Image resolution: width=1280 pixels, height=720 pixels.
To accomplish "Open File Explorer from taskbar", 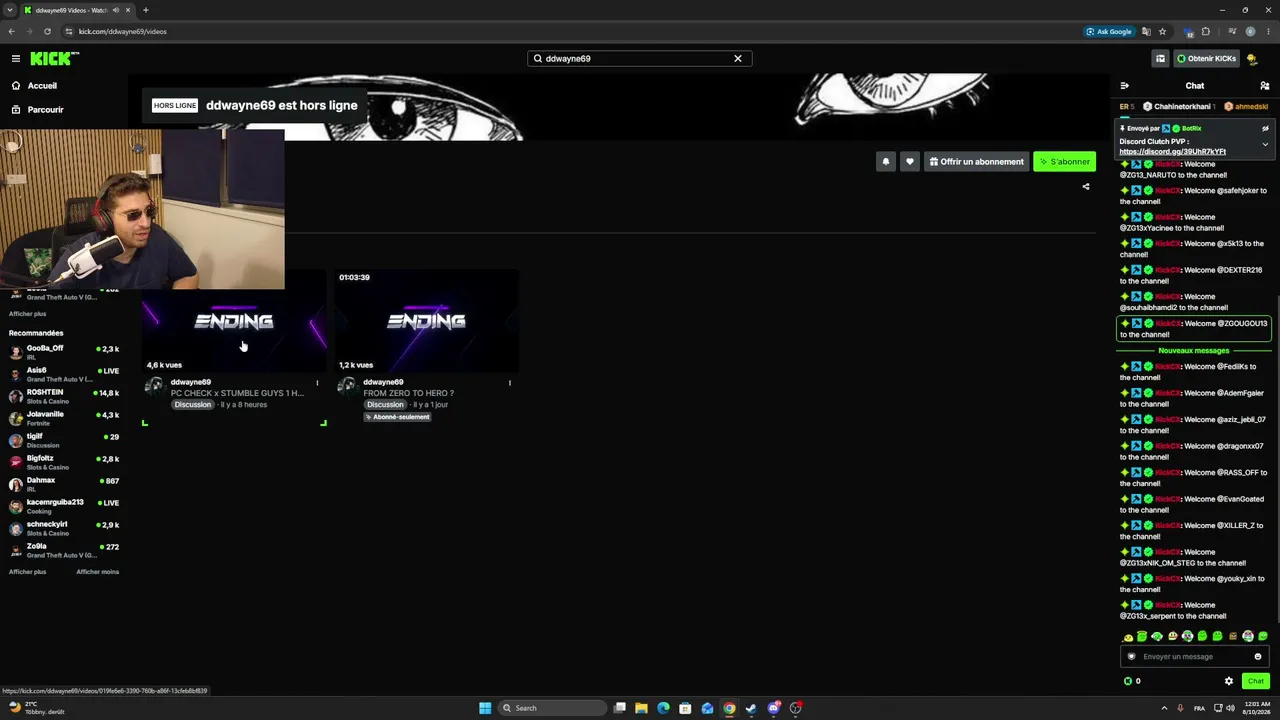I will click(641, 708).
